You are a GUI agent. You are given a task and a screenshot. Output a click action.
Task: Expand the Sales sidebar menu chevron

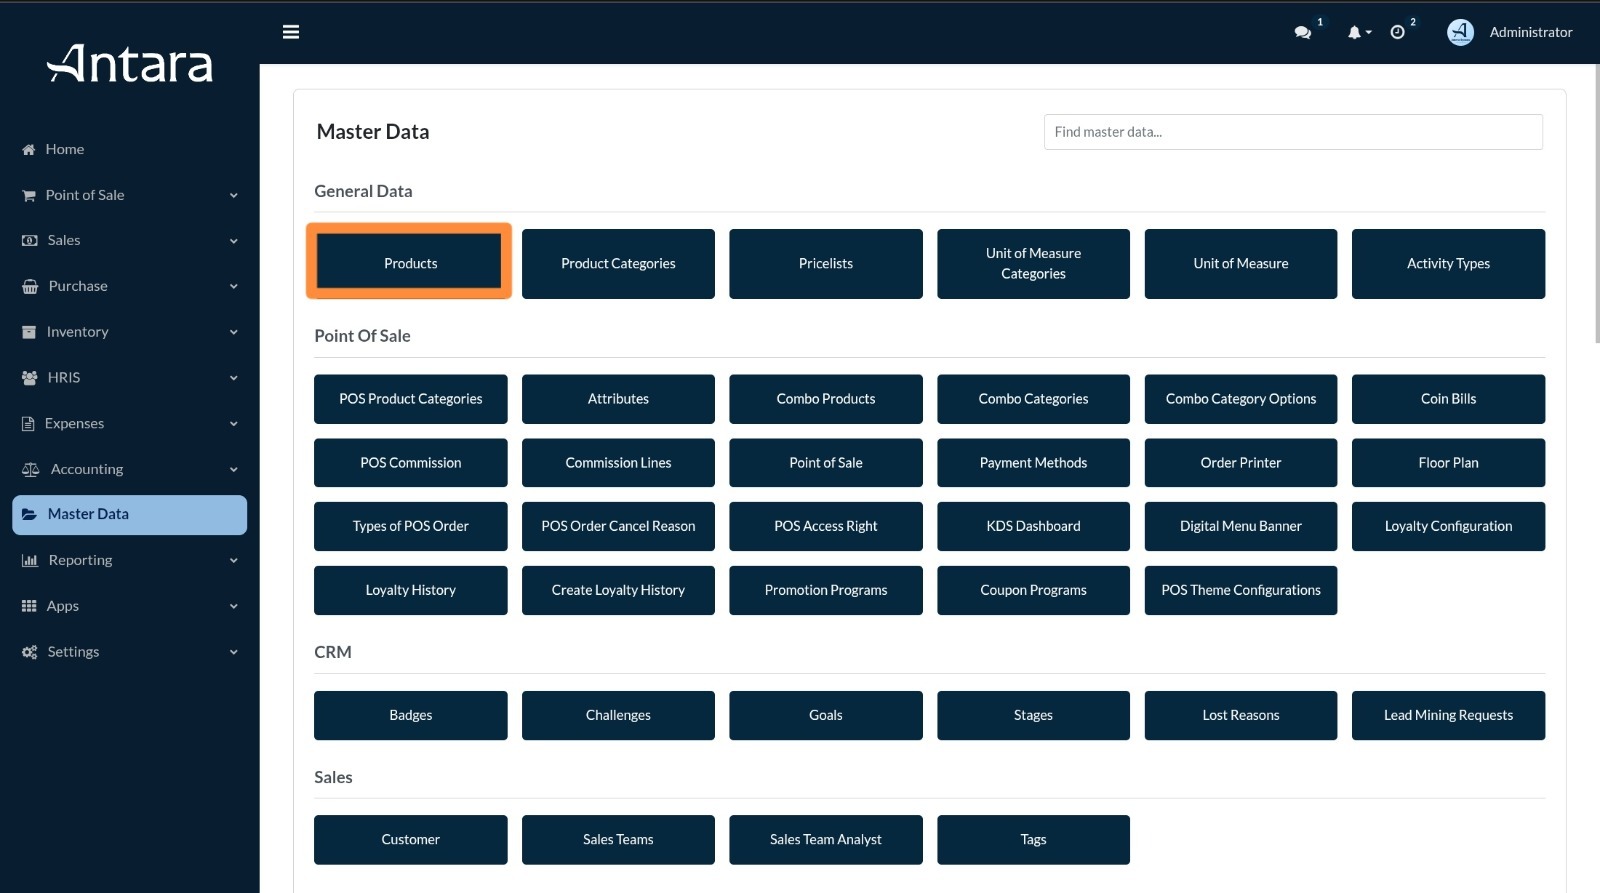(x=234, y=241)
